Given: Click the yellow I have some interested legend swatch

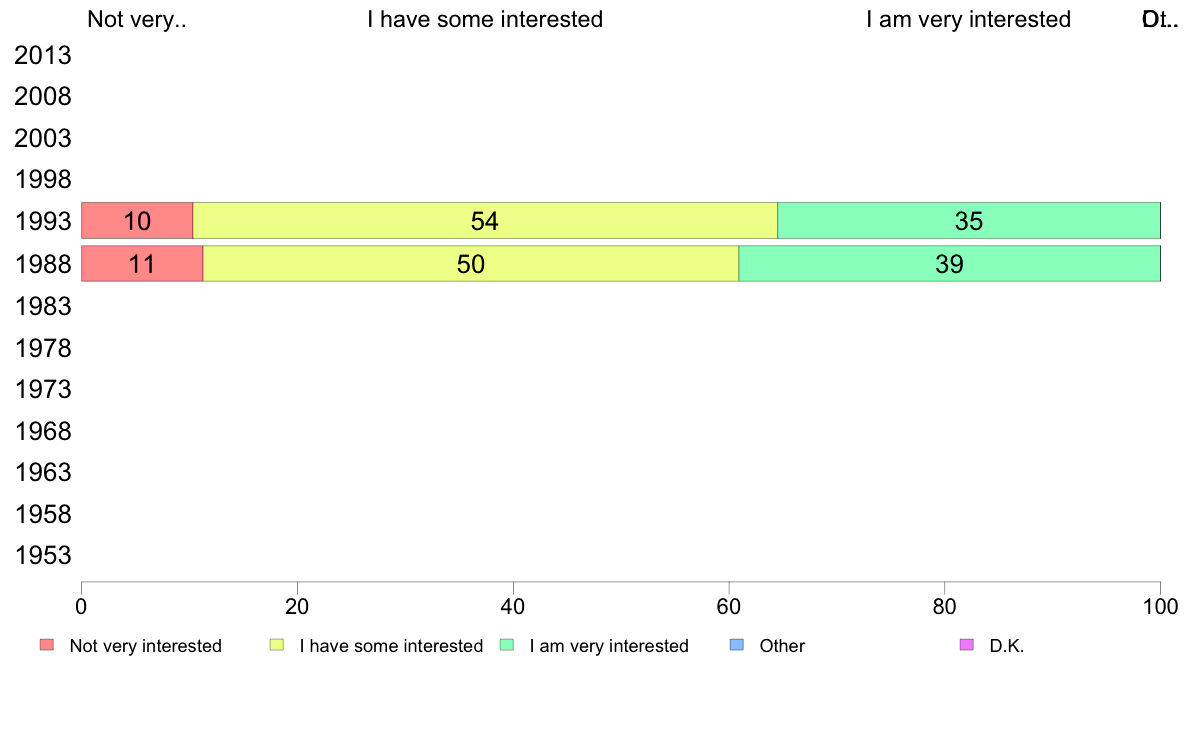Looking at the screenshot, I should 277,645.
